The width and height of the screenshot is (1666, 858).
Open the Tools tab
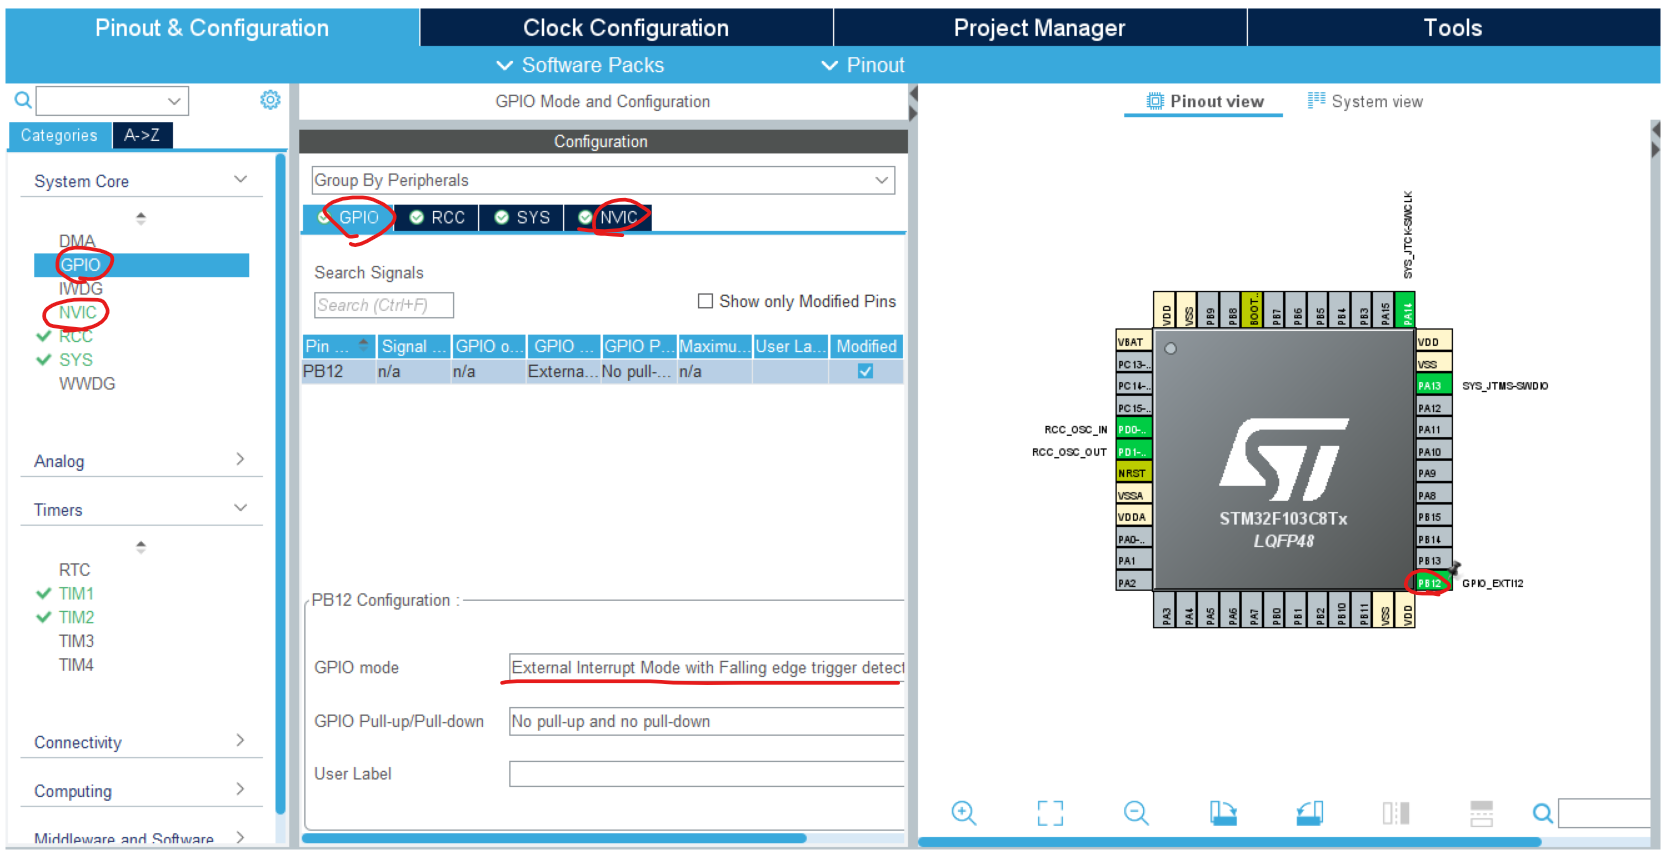1453,28
